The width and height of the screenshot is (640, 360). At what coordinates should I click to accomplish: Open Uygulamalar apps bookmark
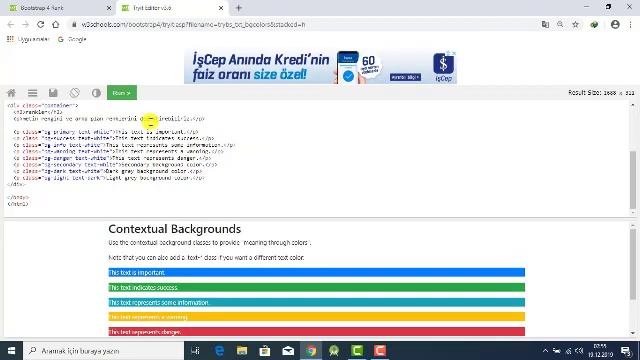[28, 39]
